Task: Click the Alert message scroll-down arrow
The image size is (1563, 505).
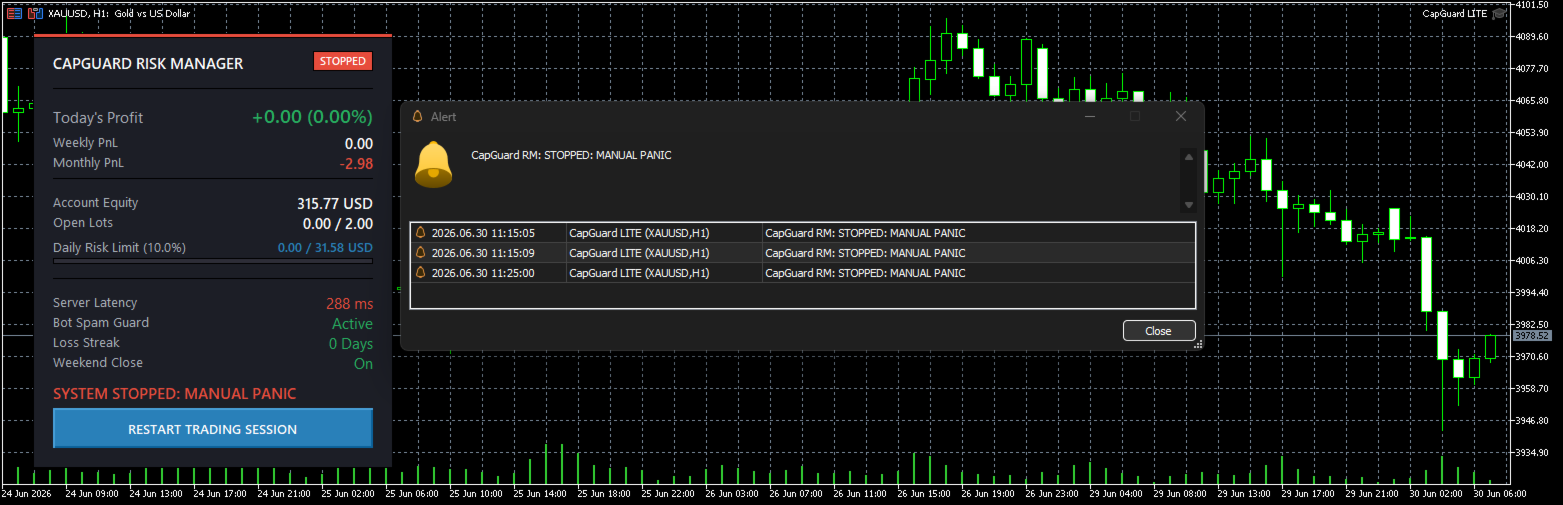Action: pyautogui.click(x=1188, y=205)
